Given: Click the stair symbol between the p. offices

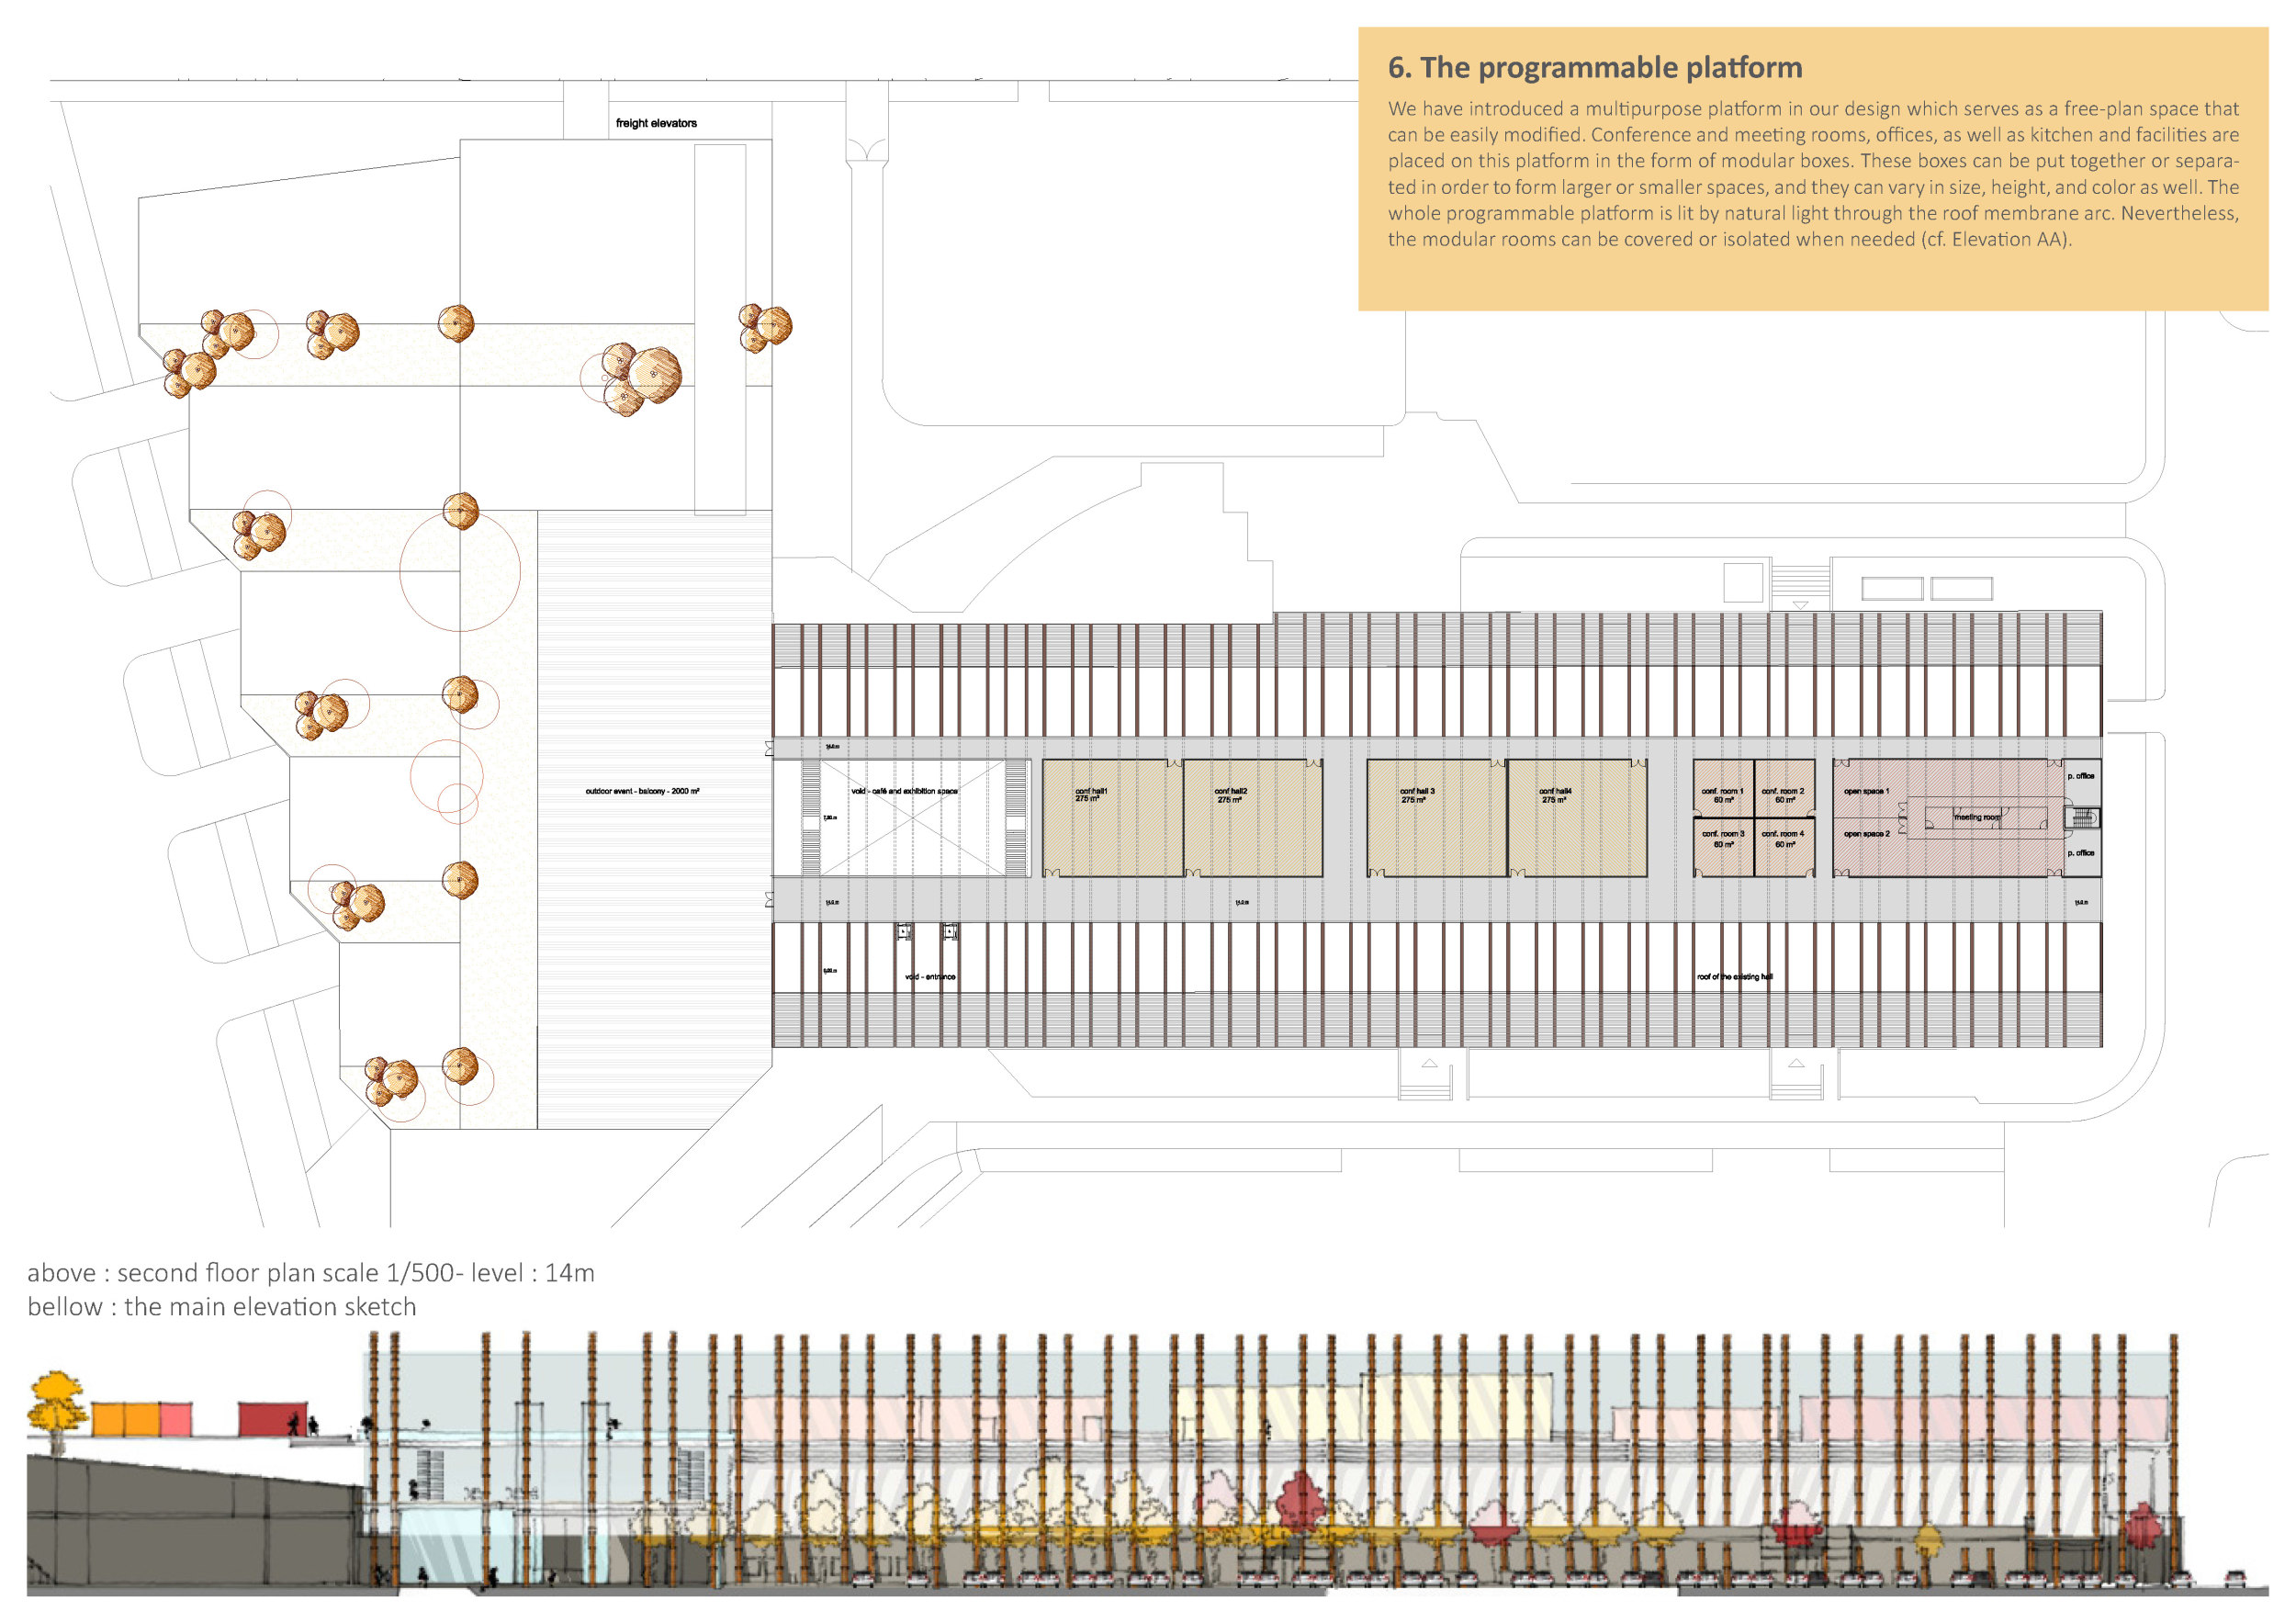Looking at the screenshot, I should (x=2082, y=818).
